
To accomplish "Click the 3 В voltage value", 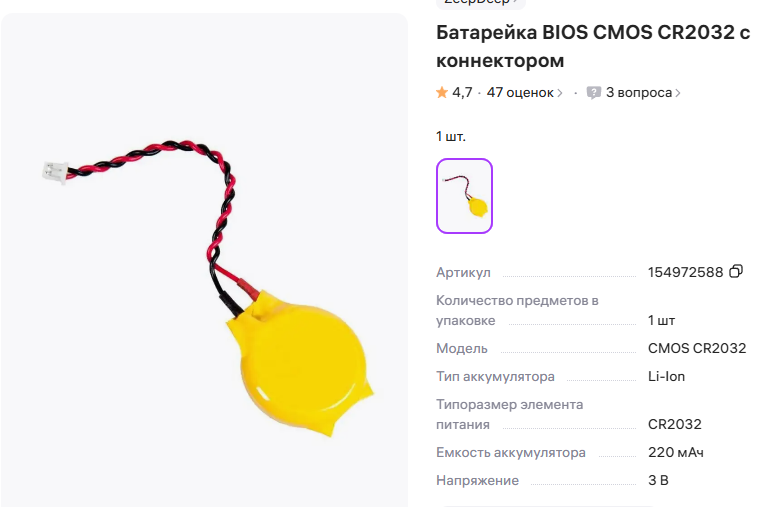I will pyautogui.click(x=658, y=480).
